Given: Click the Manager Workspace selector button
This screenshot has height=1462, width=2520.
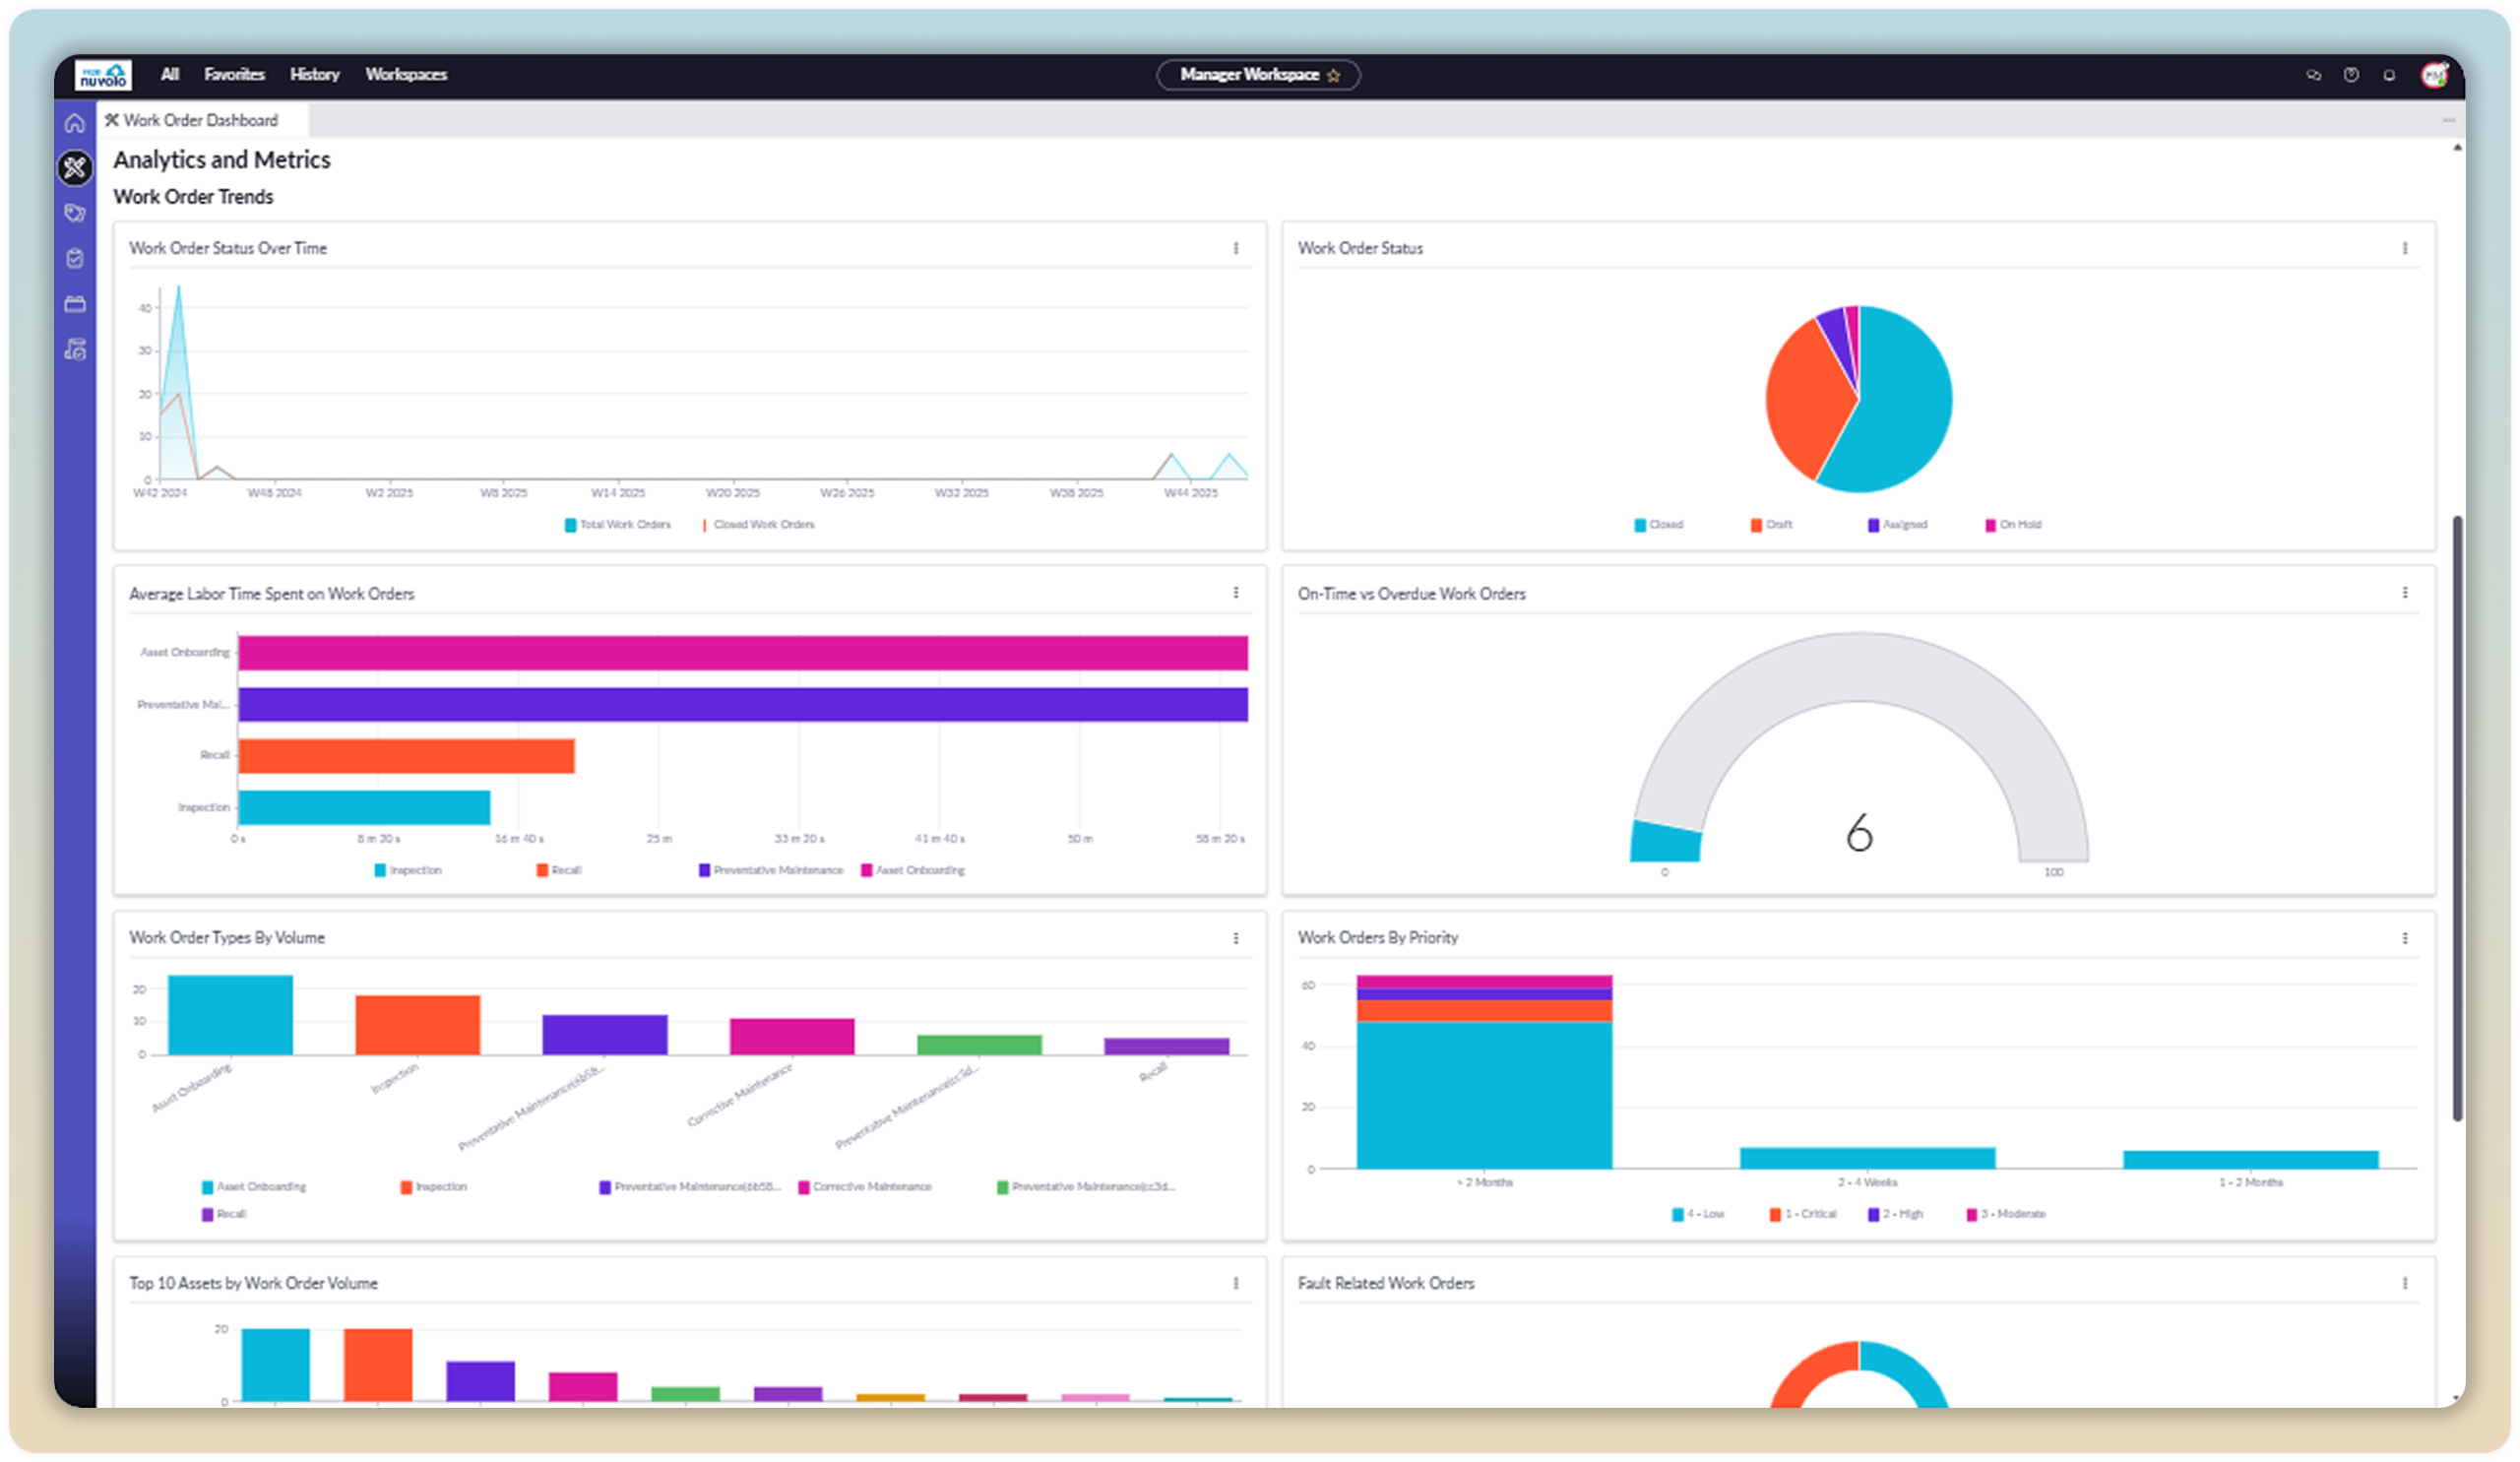Looking at the screenshot, I should (1257, 75).
